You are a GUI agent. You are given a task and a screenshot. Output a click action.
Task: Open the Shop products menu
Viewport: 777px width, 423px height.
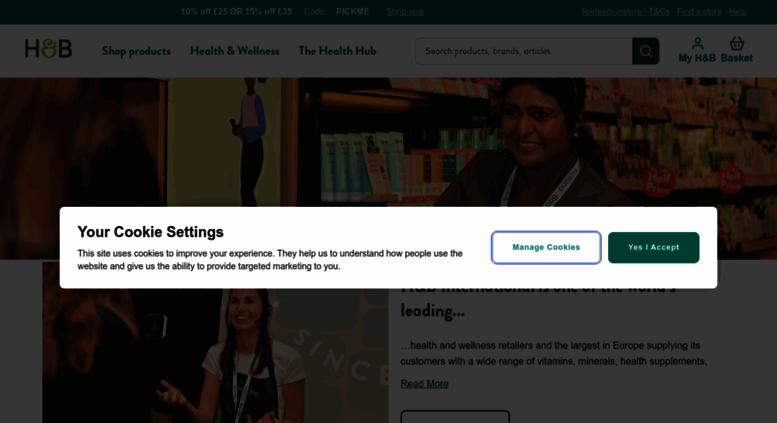(x=136, y=51)
